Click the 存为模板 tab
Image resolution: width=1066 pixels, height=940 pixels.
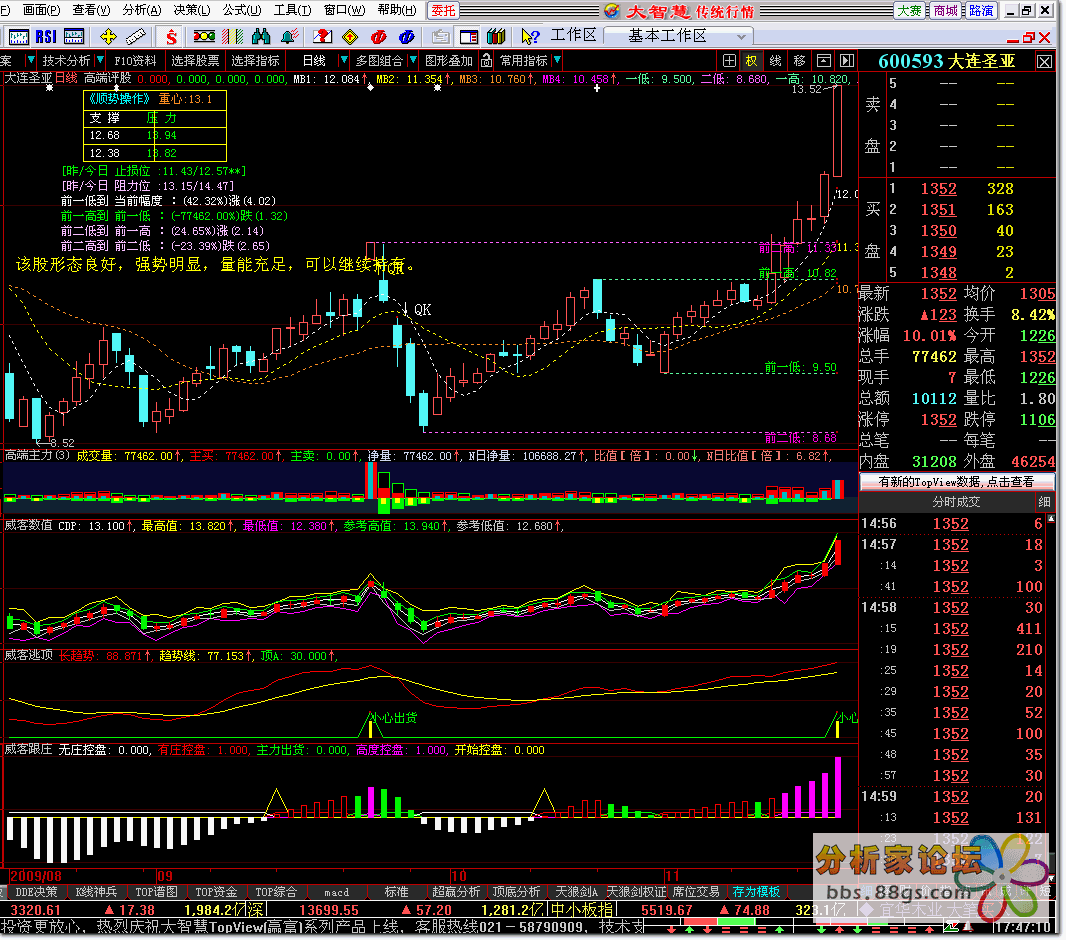pyautogui.click(x=756, y=892)
